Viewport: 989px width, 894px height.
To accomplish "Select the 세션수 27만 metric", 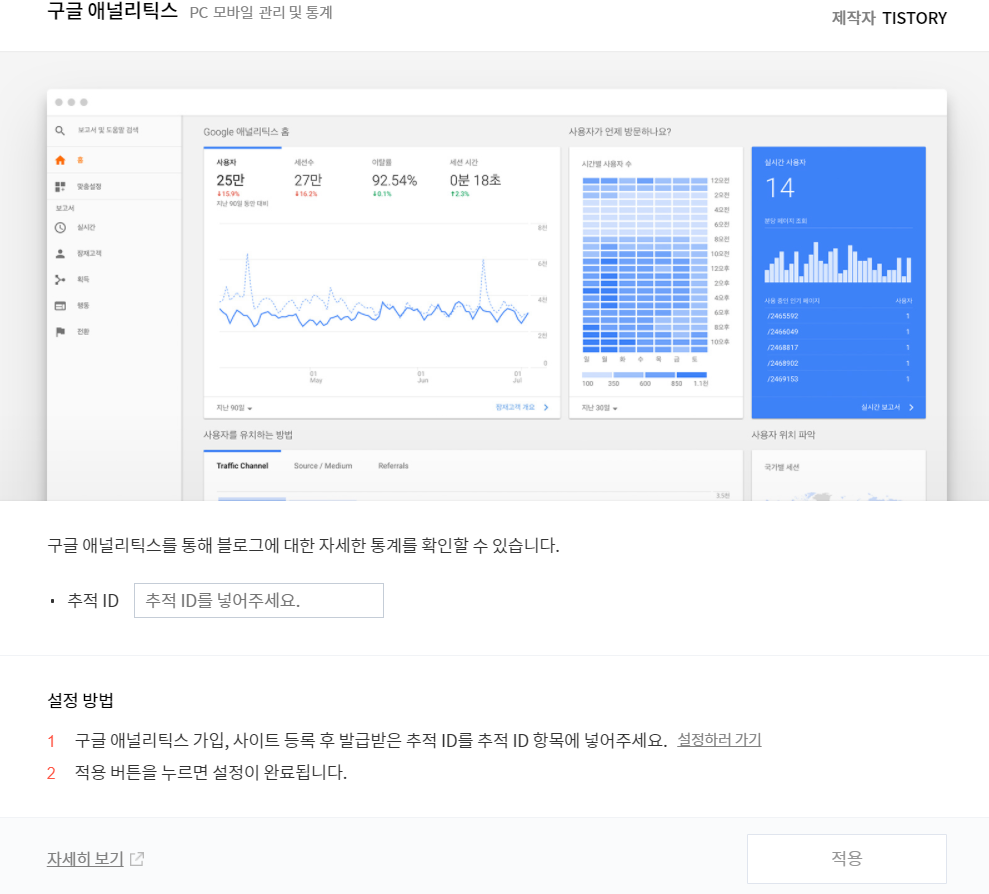I will pyautogui.click(x=308, y=179).
